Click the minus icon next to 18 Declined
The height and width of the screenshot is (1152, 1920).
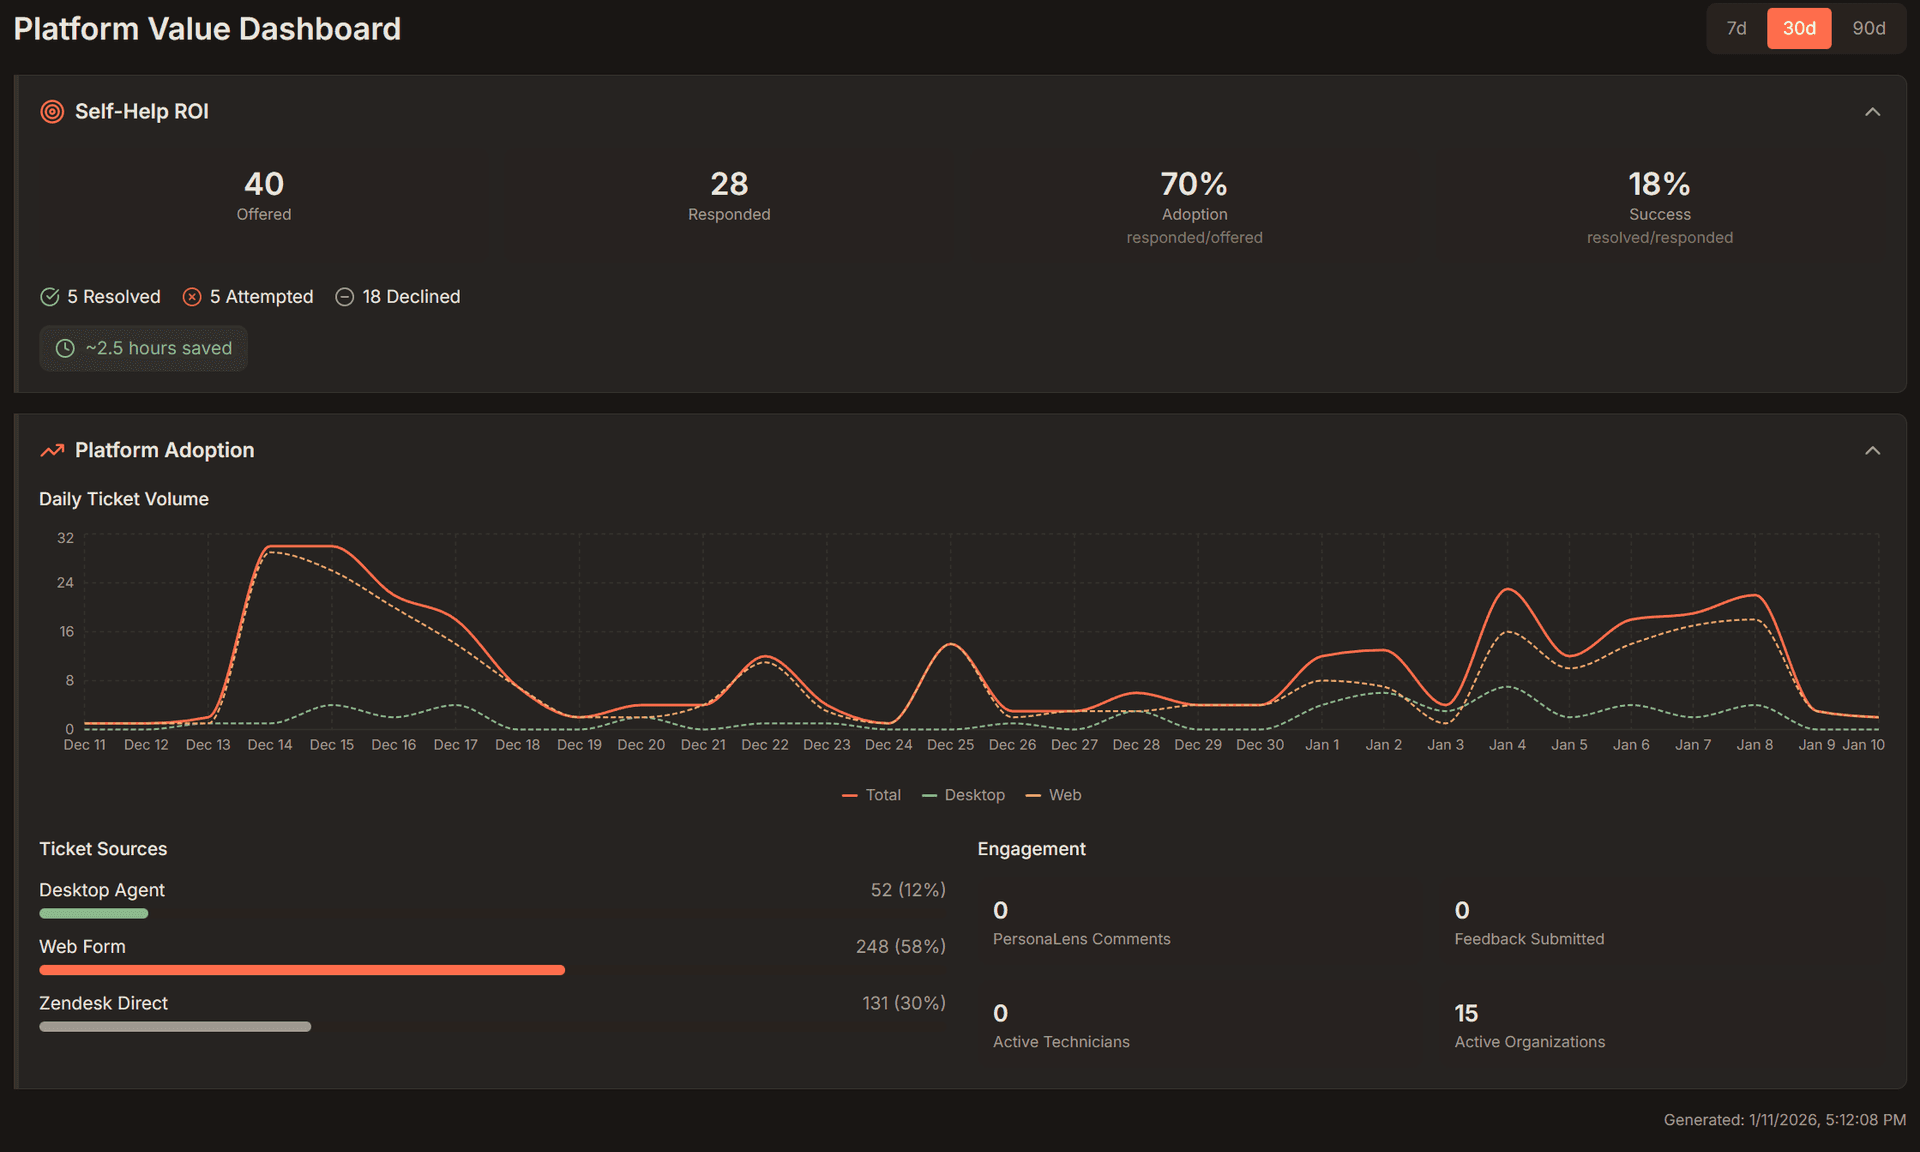tap(344, 296)
